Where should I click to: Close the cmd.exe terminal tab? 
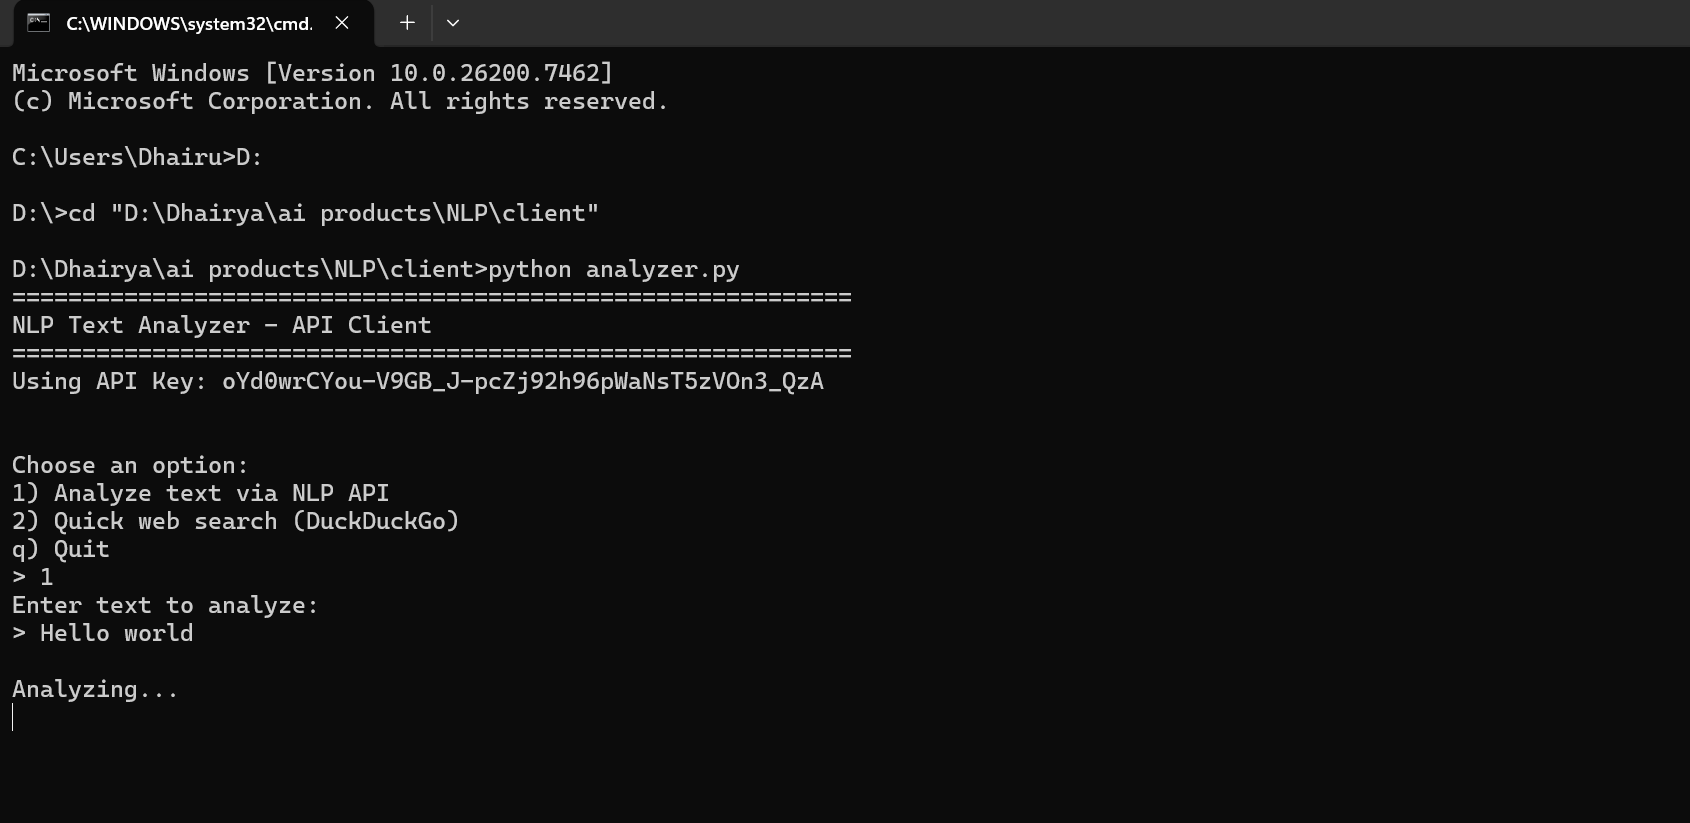tap(342, 23)
